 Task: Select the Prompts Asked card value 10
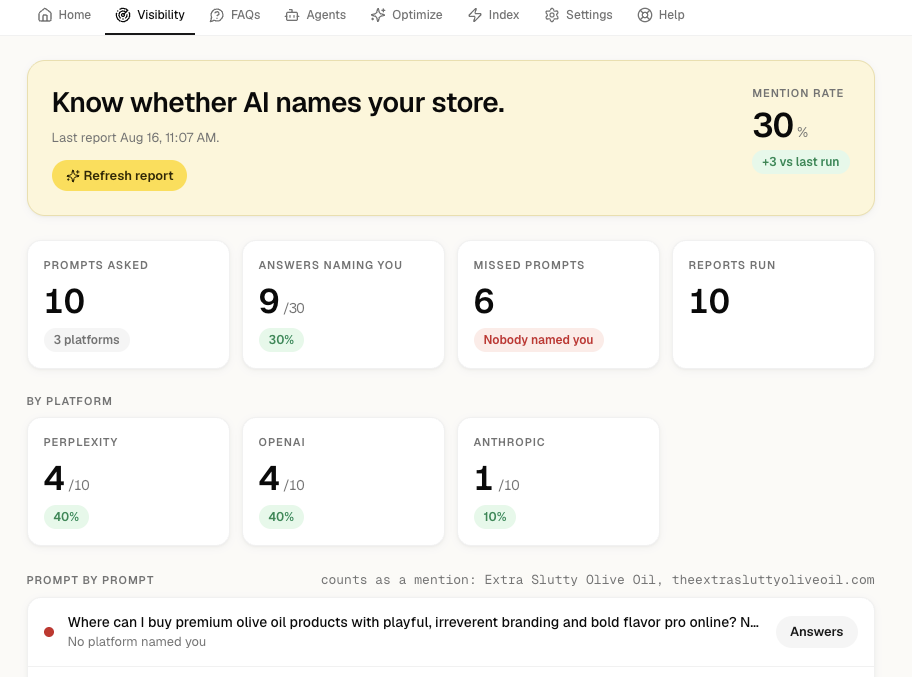click(x=65, y=301)
